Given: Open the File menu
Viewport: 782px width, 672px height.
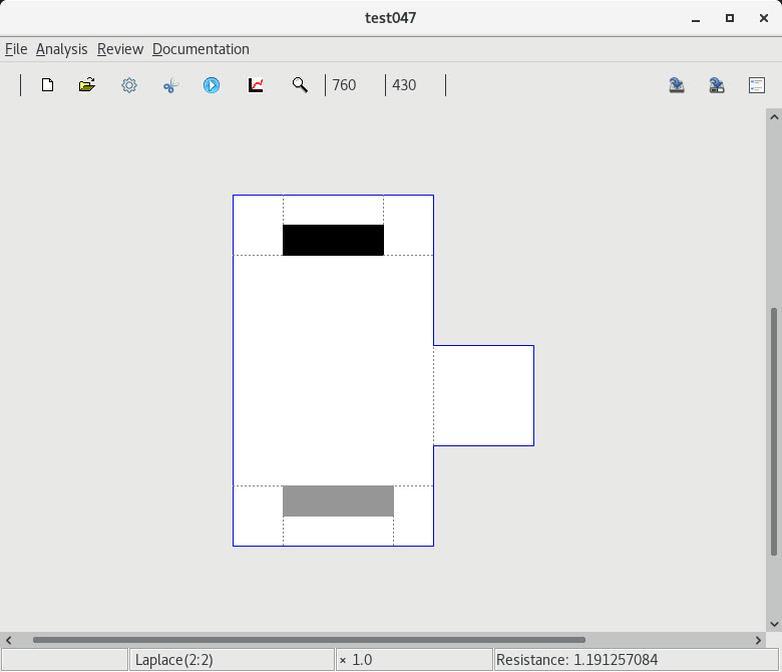Looking at the screenshot, I should [16, 49].
